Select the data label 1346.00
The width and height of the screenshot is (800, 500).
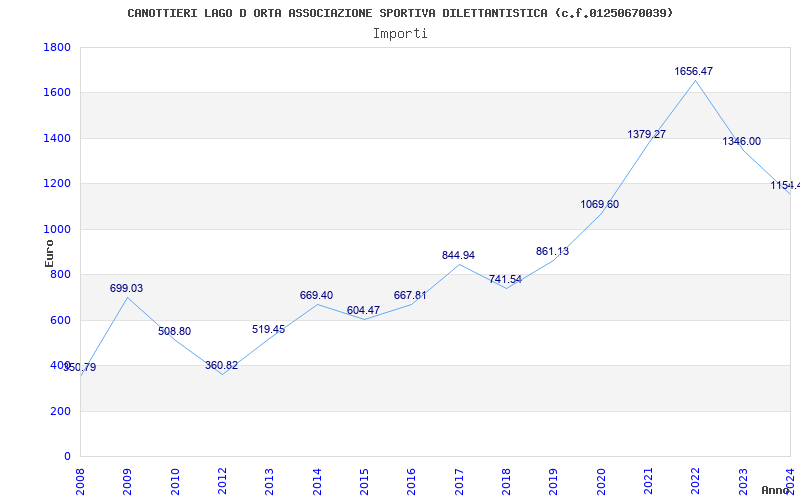point(741,141)
